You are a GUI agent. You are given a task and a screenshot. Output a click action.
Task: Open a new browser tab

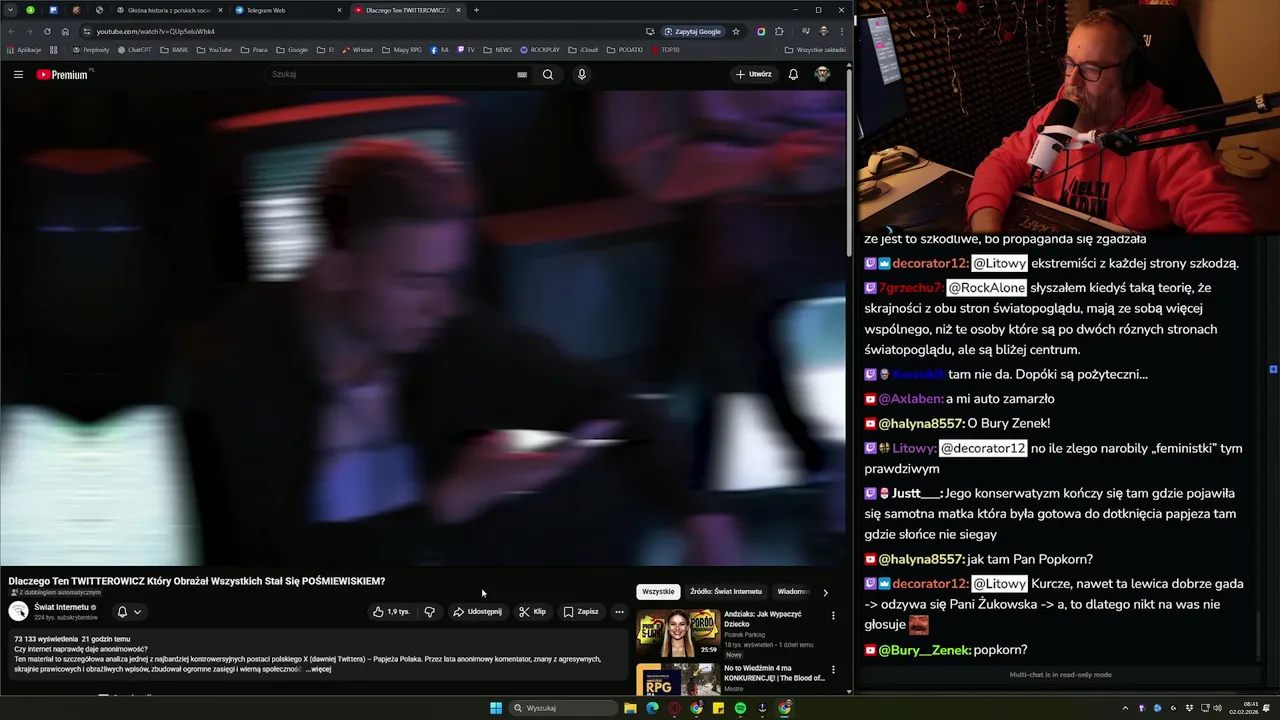tap(476, 10)
